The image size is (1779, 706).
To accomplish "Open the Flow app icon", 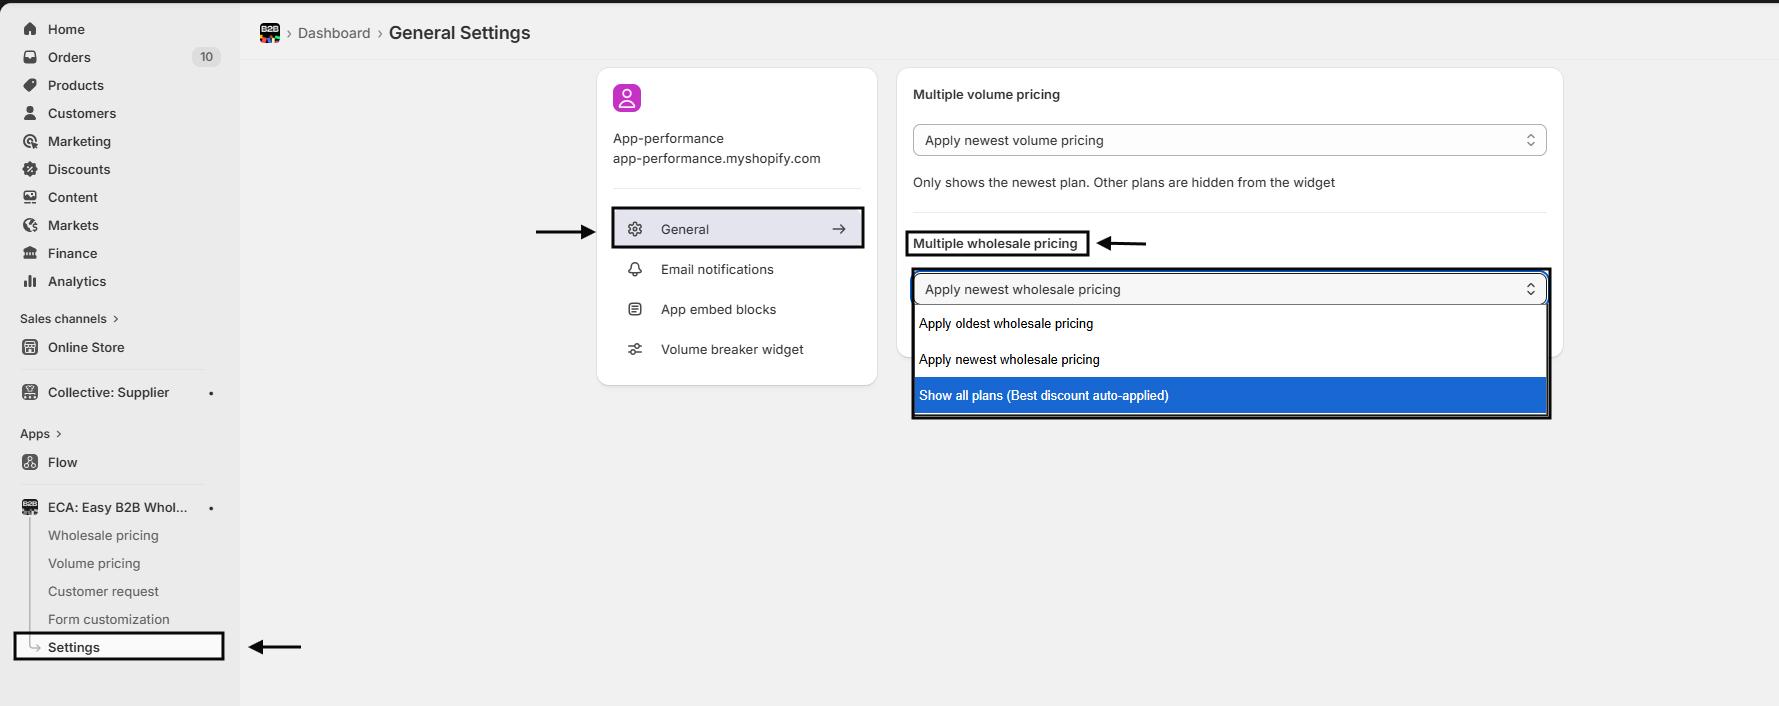I will pyautogui.click(x=30, y=462).
